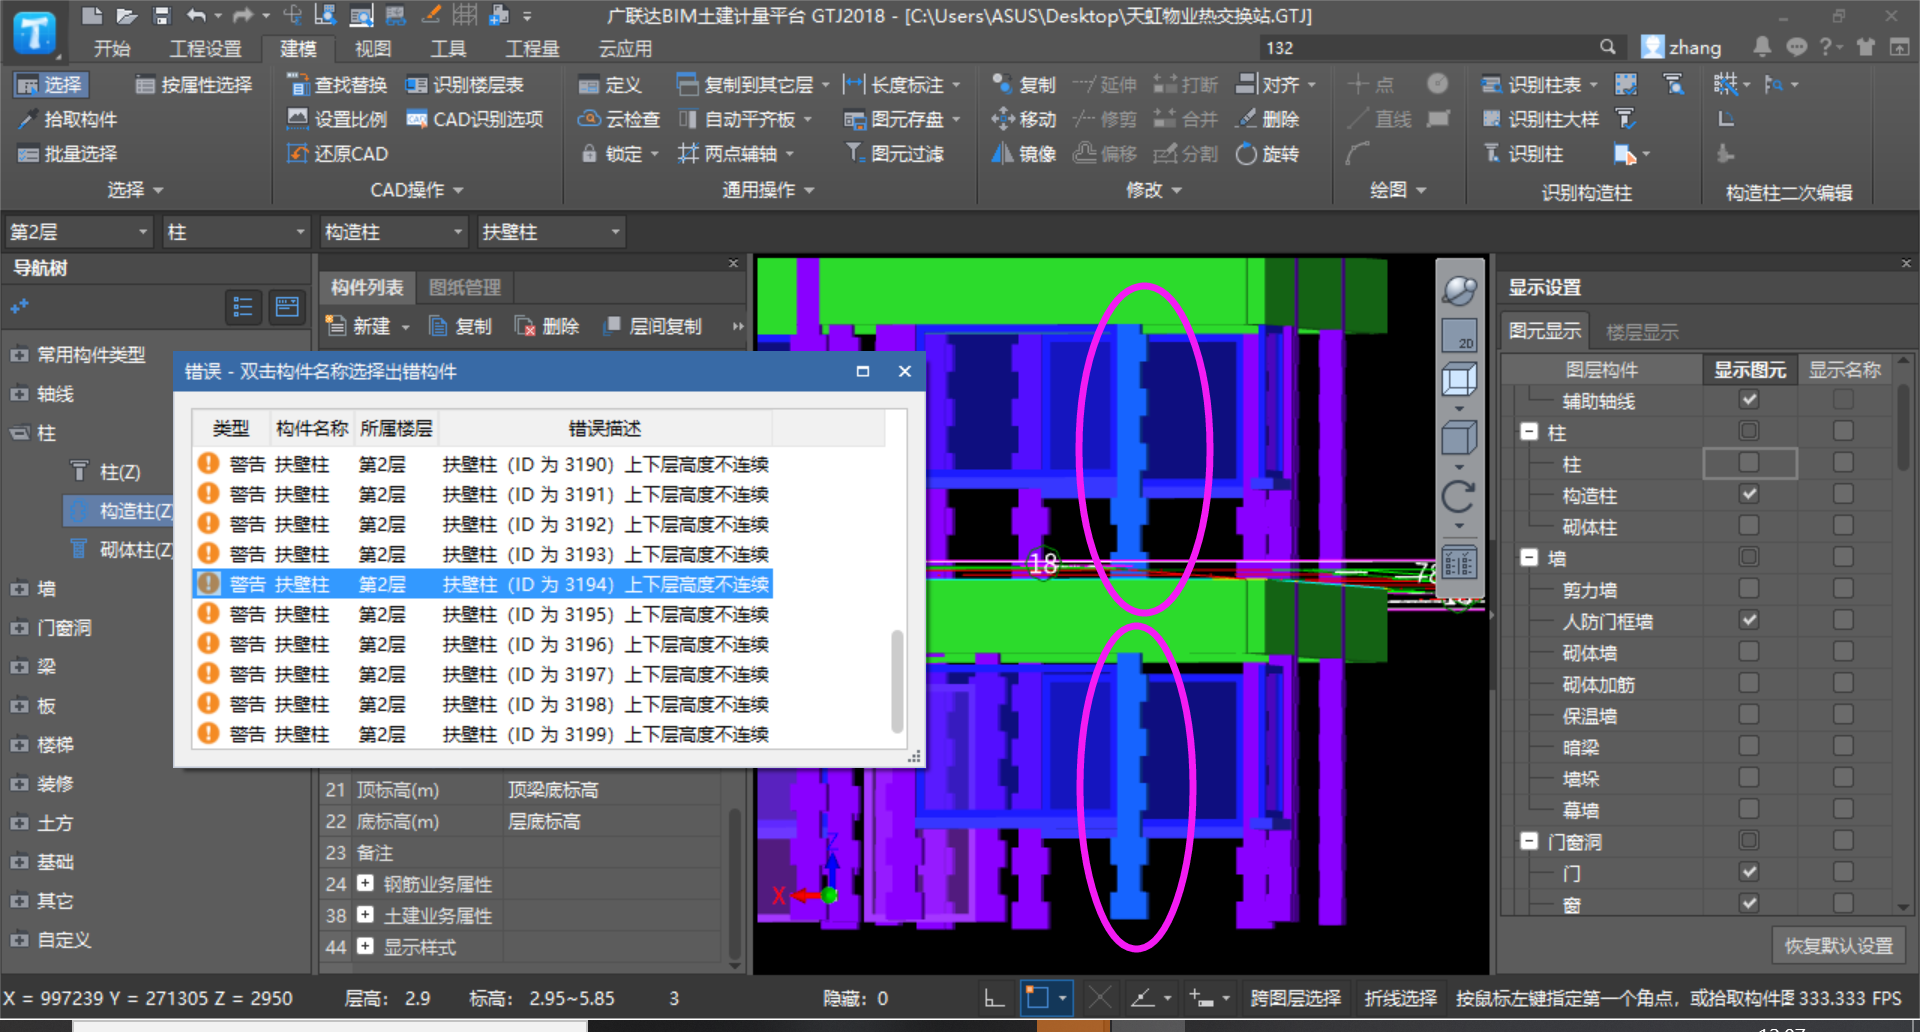Click the 识别楼层表 floor table tool
This screenshot has width=1920, height=1032.
[465, 85]
